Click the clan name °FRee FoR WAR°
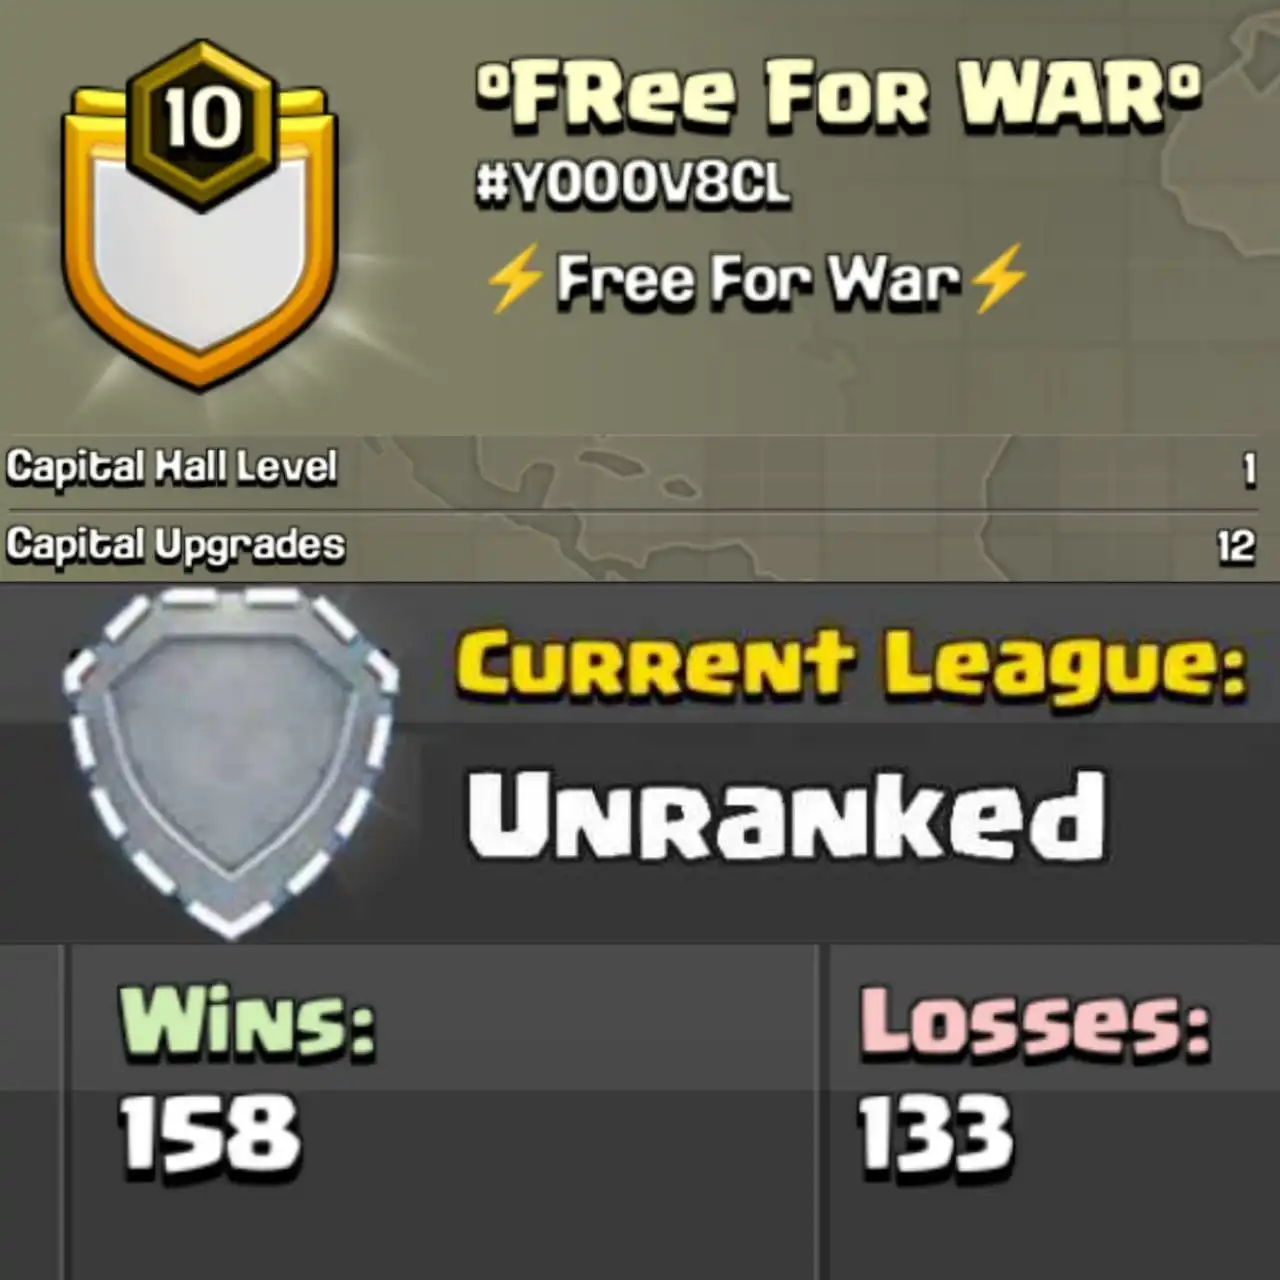The image size is (1280, 1280). 838,93
